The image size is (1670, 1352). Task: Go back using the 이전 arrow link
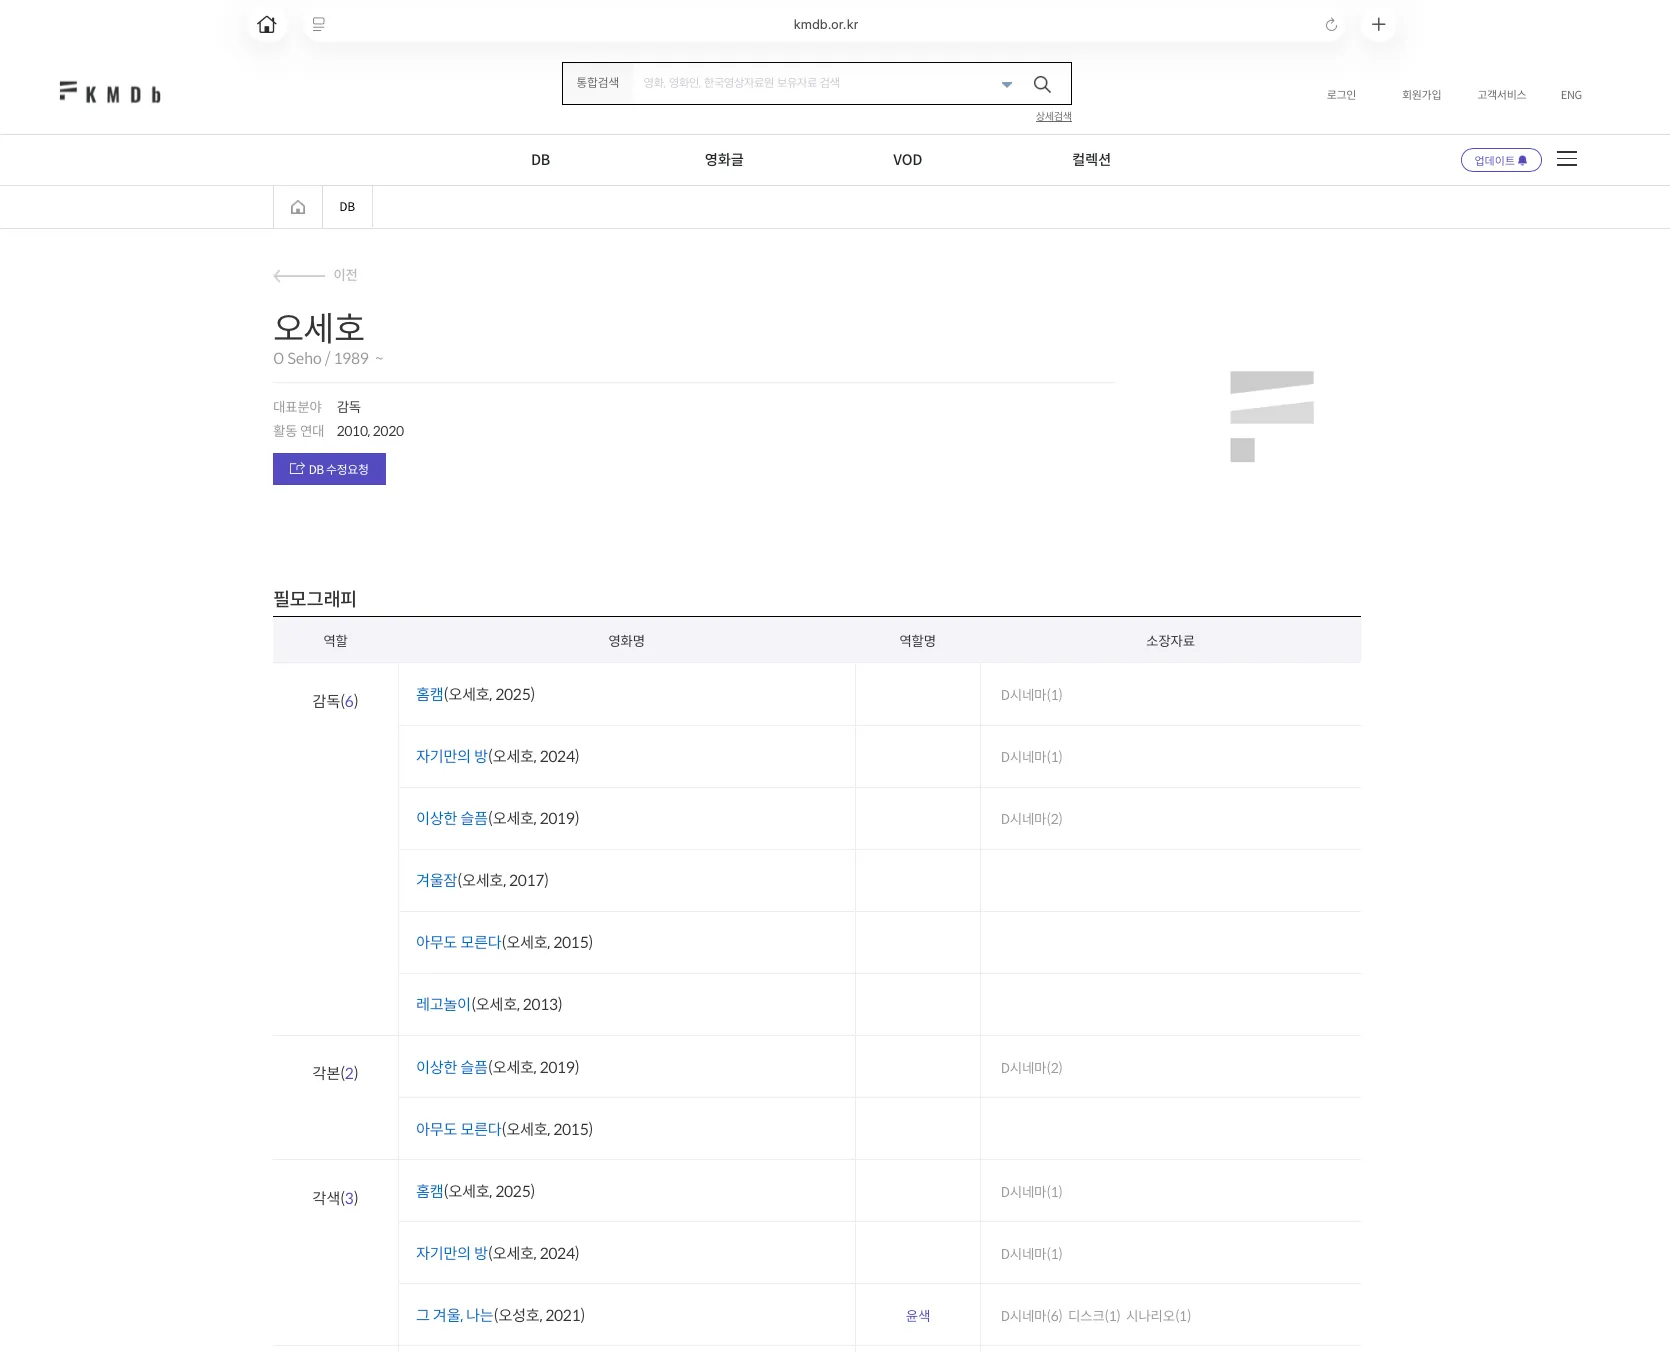(315, 275)
